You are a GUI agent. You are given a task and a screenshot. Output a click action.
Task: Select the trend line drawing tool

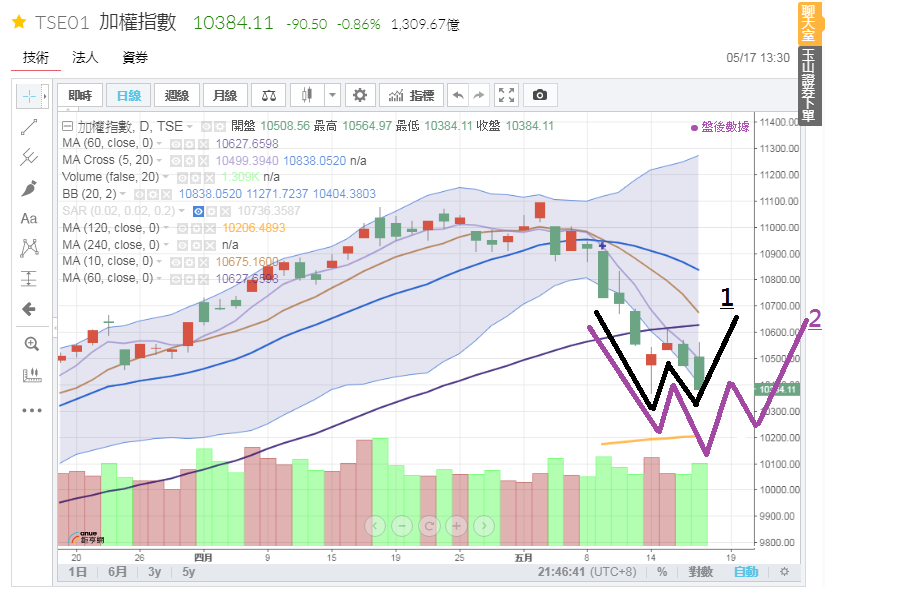coord(29,127)
